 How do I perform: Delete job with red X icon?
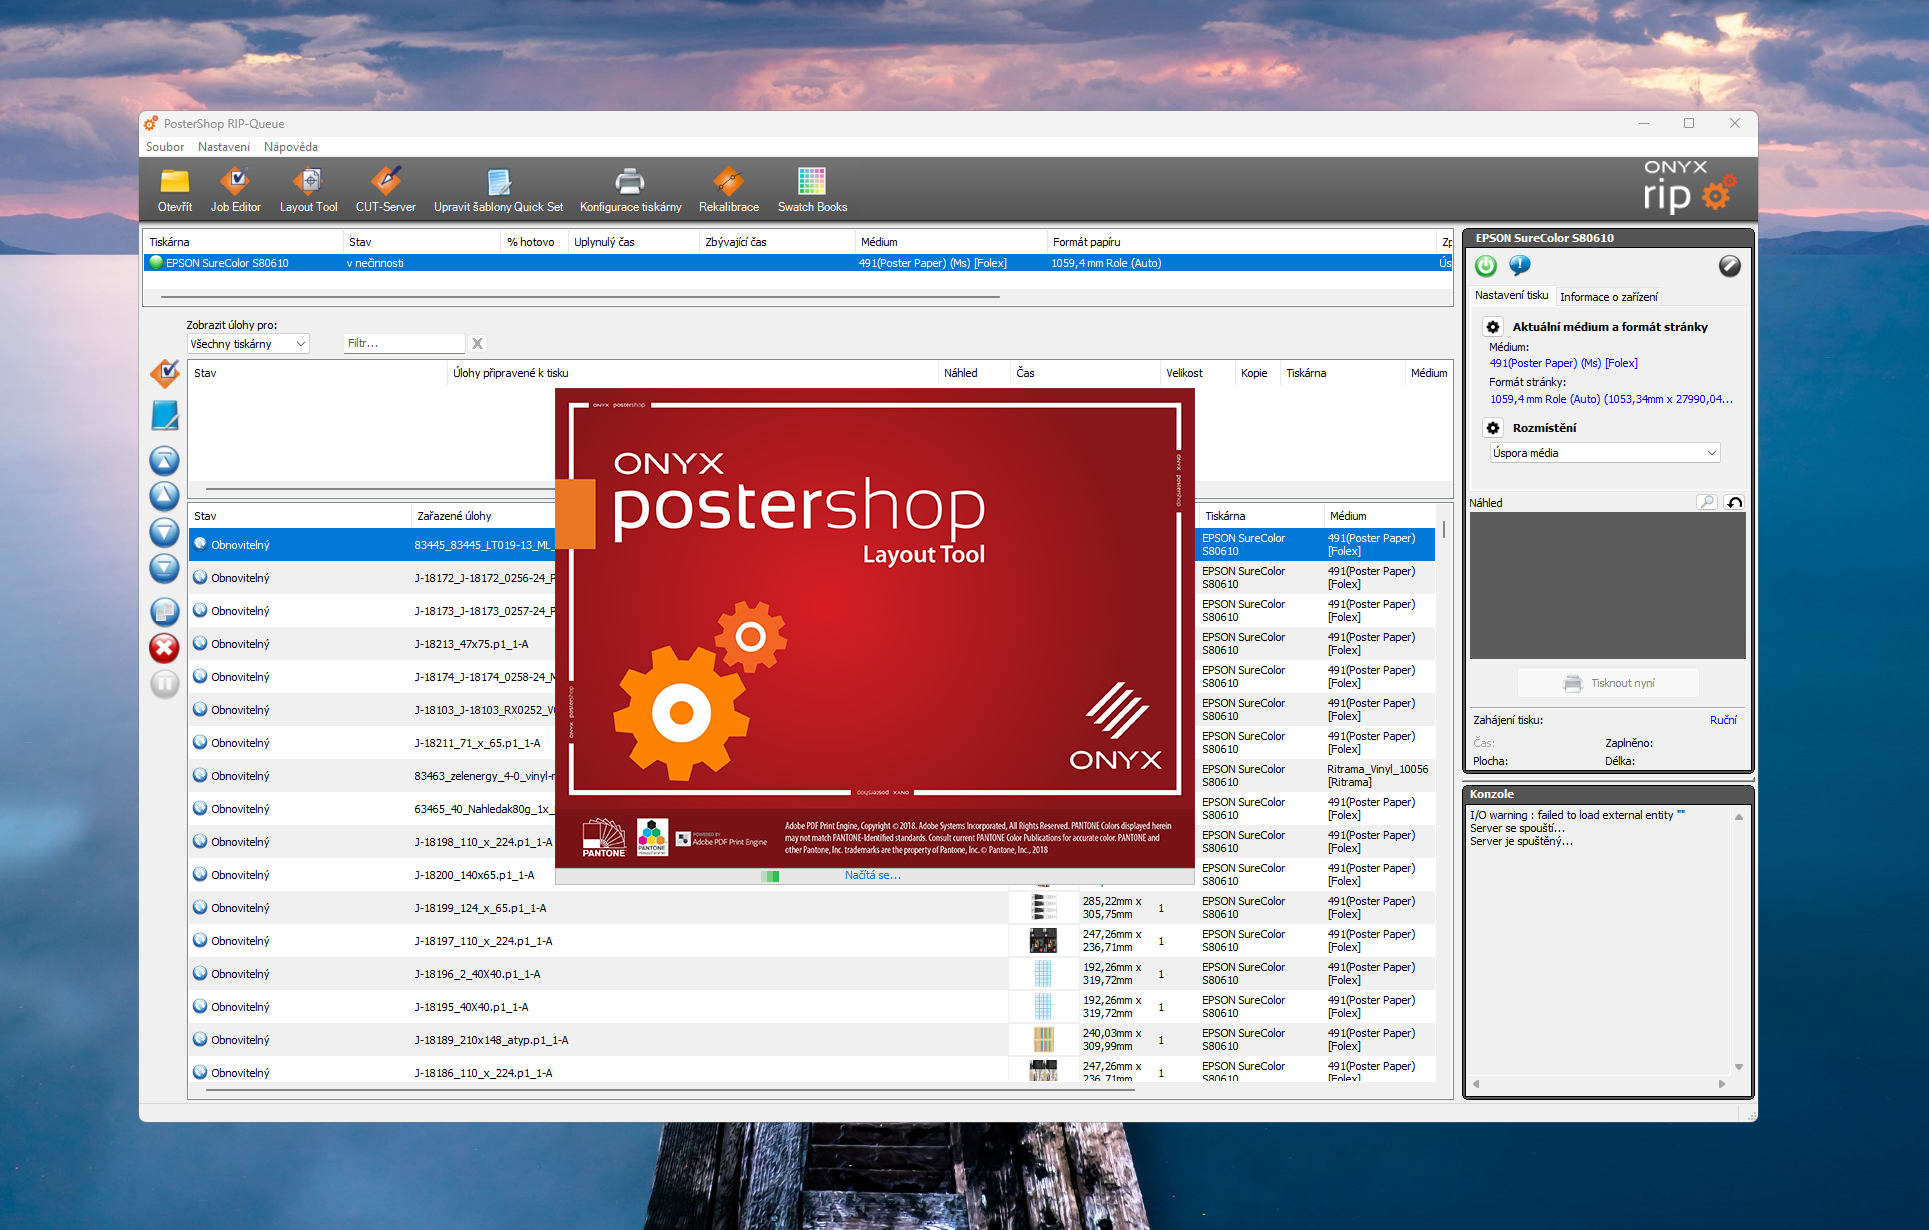(x=165, y=648)
